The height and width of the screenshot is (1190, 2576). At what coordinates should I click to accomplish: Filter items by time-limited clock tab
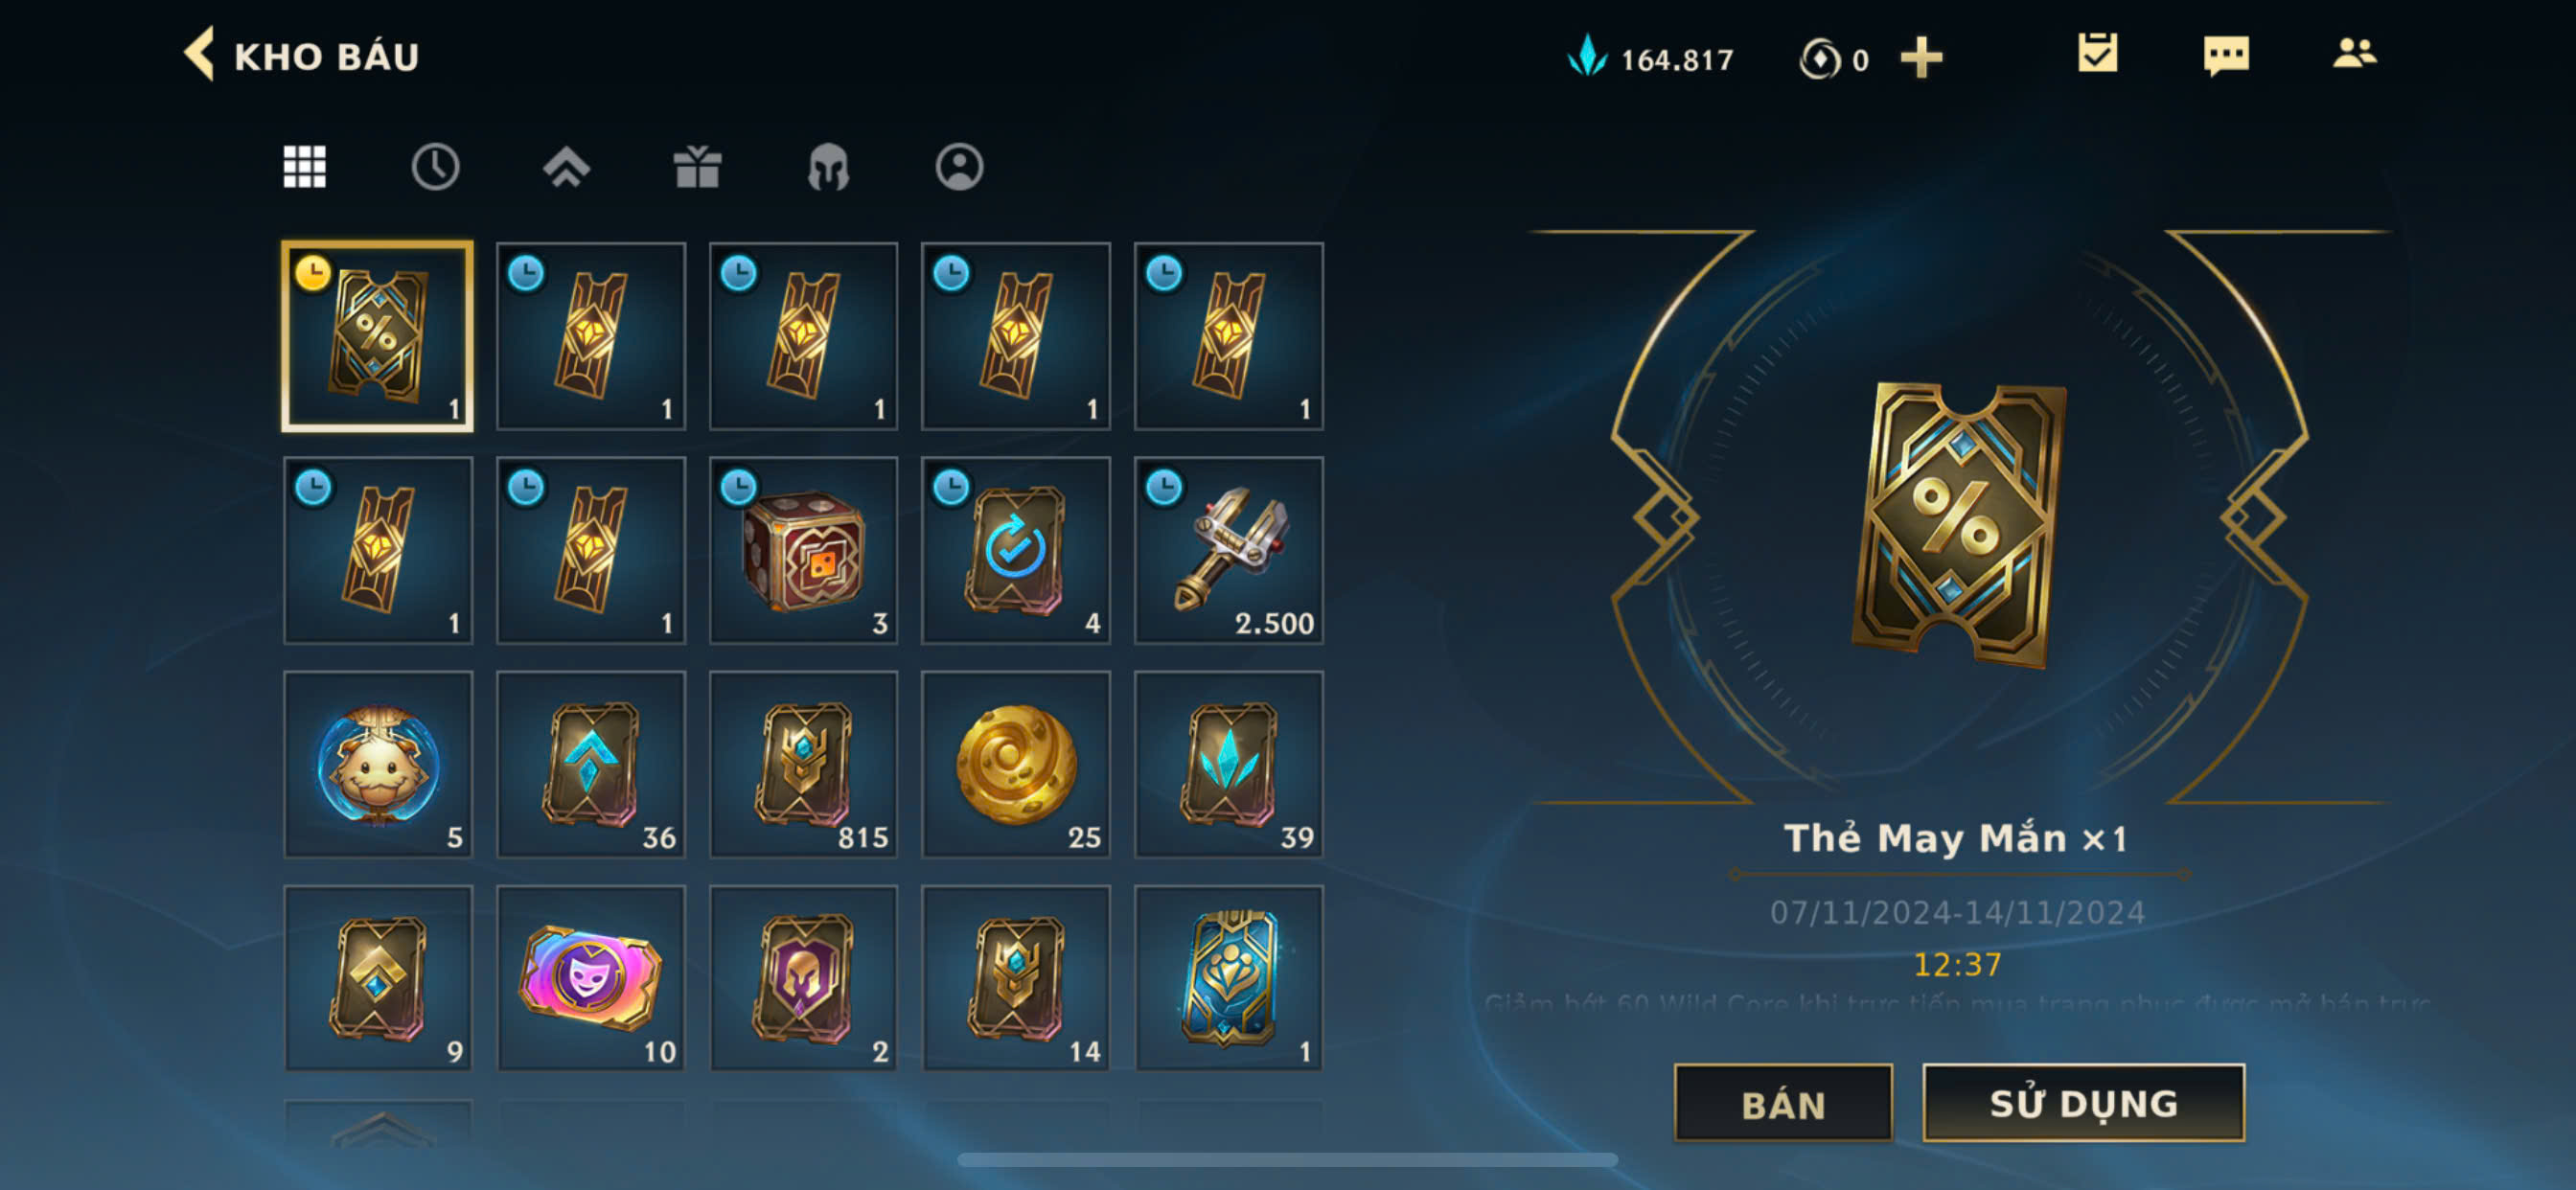click(435, 167)
